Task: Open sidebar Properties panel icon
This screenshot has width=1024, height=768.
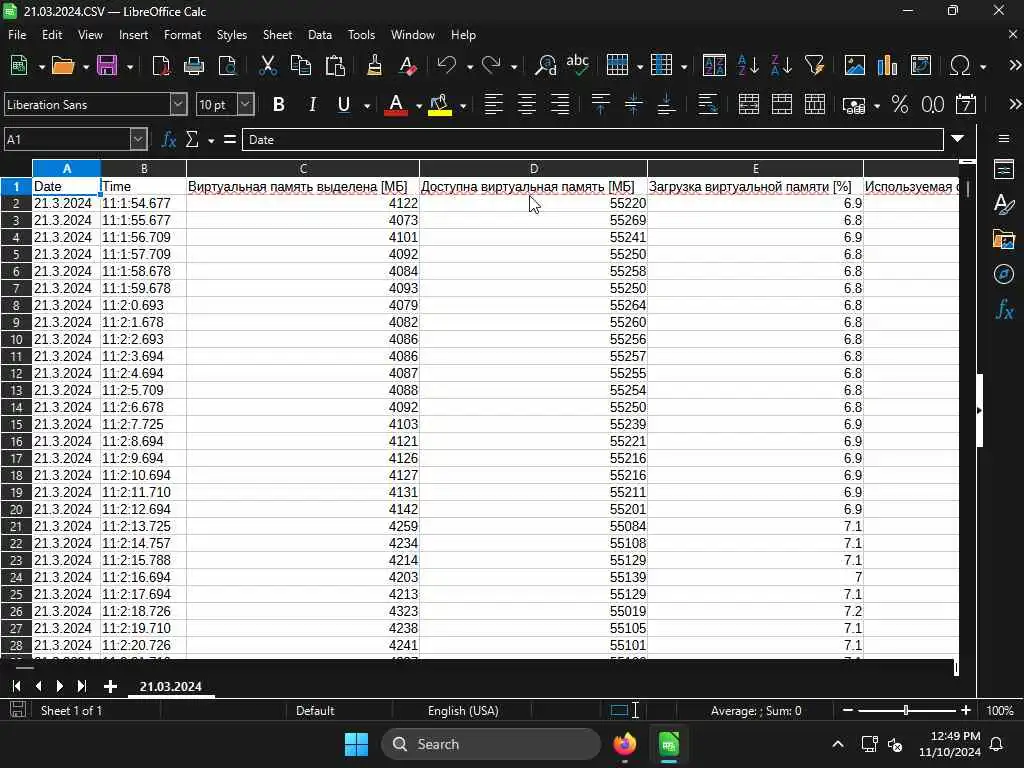Action: pos(1004,169)
